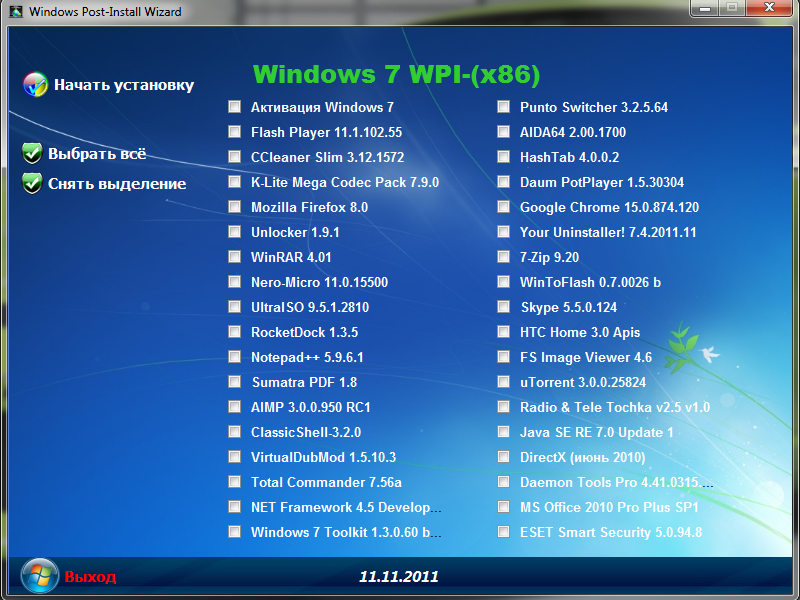Enable the Mozilla Firefox 8.0 checkbox
The height and width of the screenshot is (600, 800).
coord(234,207)
